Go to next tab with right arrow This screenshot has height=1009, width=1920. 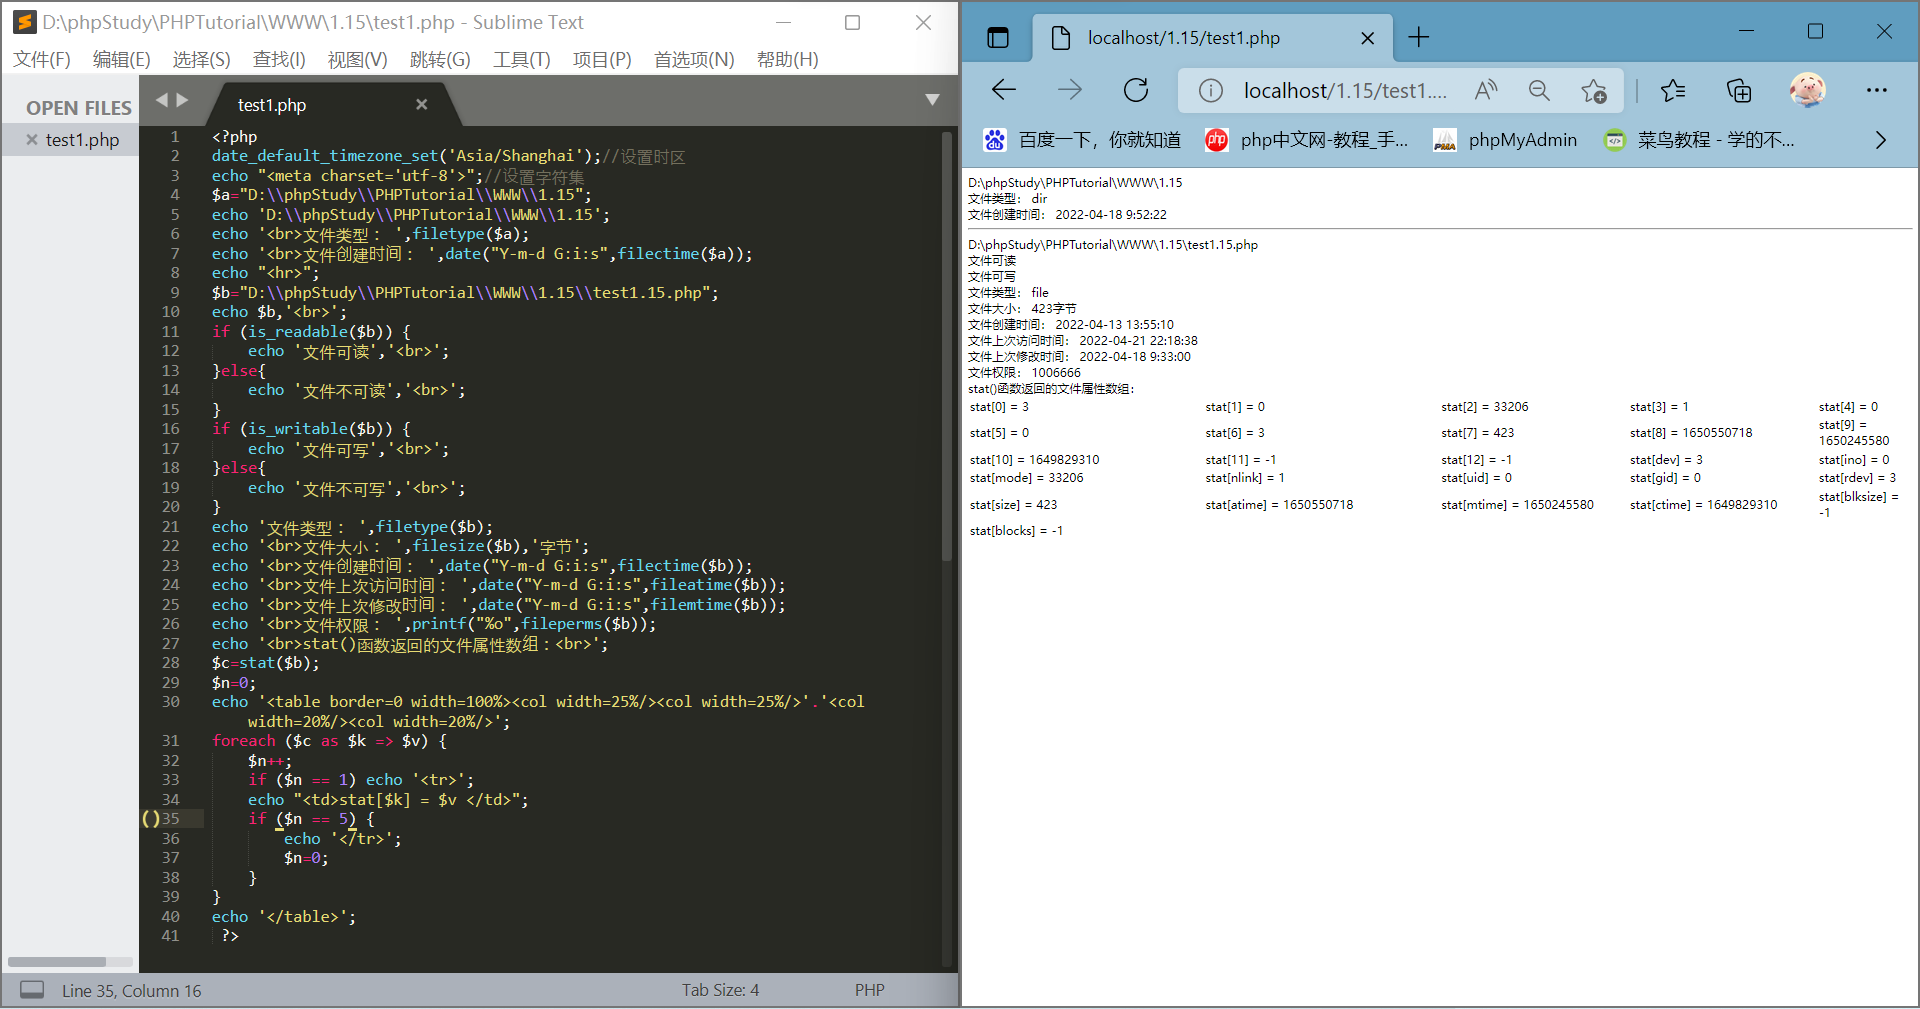click(182, 100)
